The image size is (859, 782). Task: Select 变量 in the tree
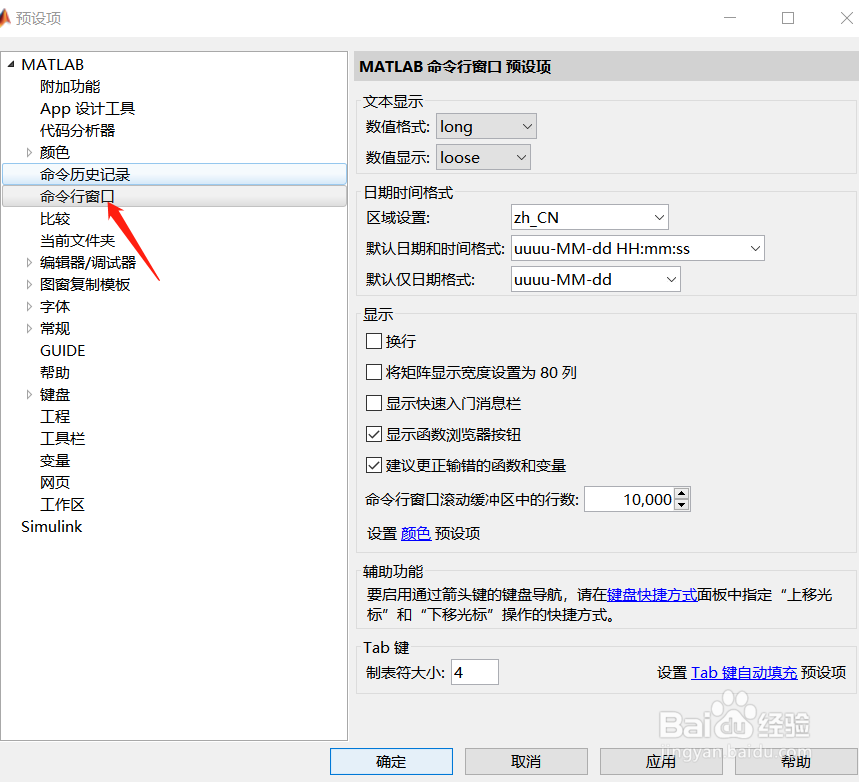[55, 460]
